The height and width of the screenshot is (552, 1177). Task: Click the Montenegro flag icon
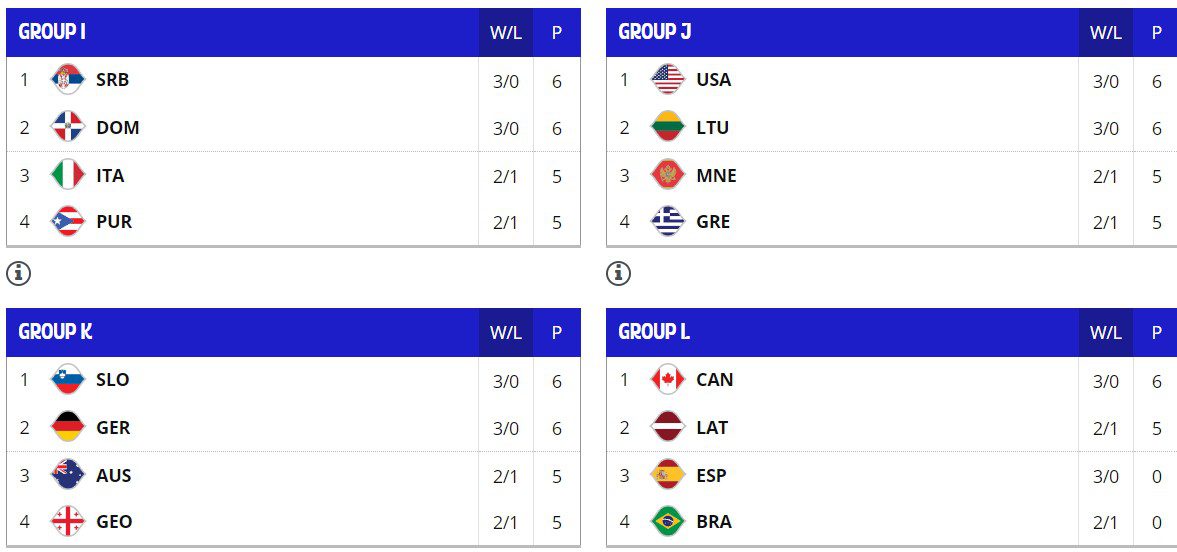coord(668,175)
